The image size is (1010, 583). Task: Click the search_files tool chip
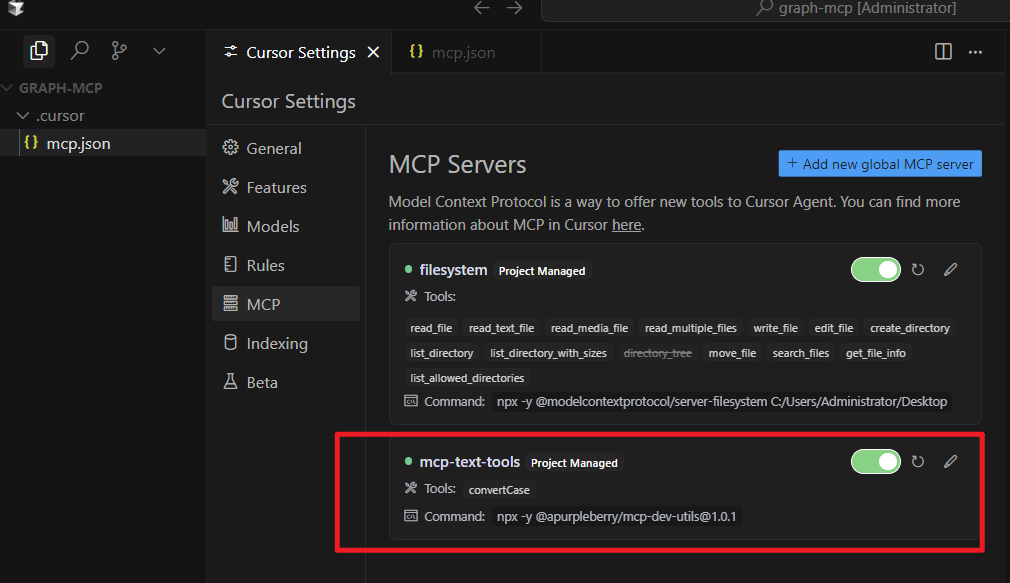[x=801, y=353]
